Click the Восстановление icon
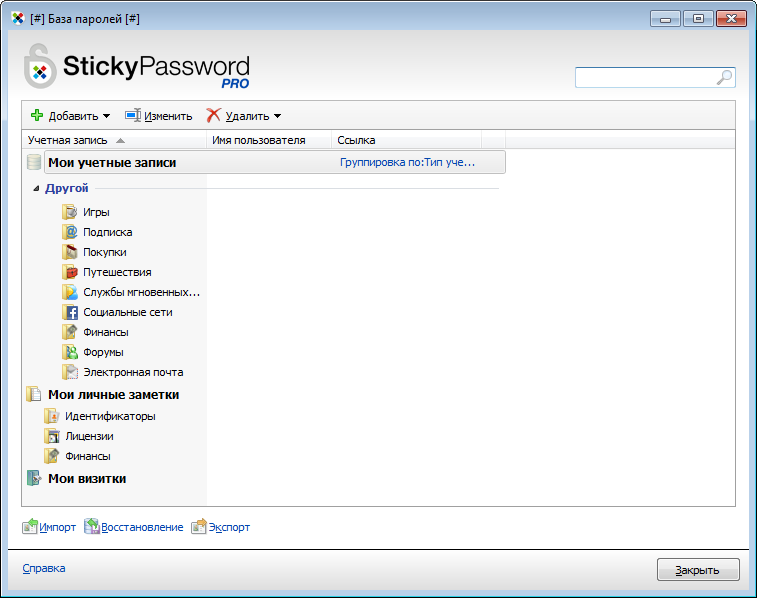757x598 pixels. pos(92,527)
